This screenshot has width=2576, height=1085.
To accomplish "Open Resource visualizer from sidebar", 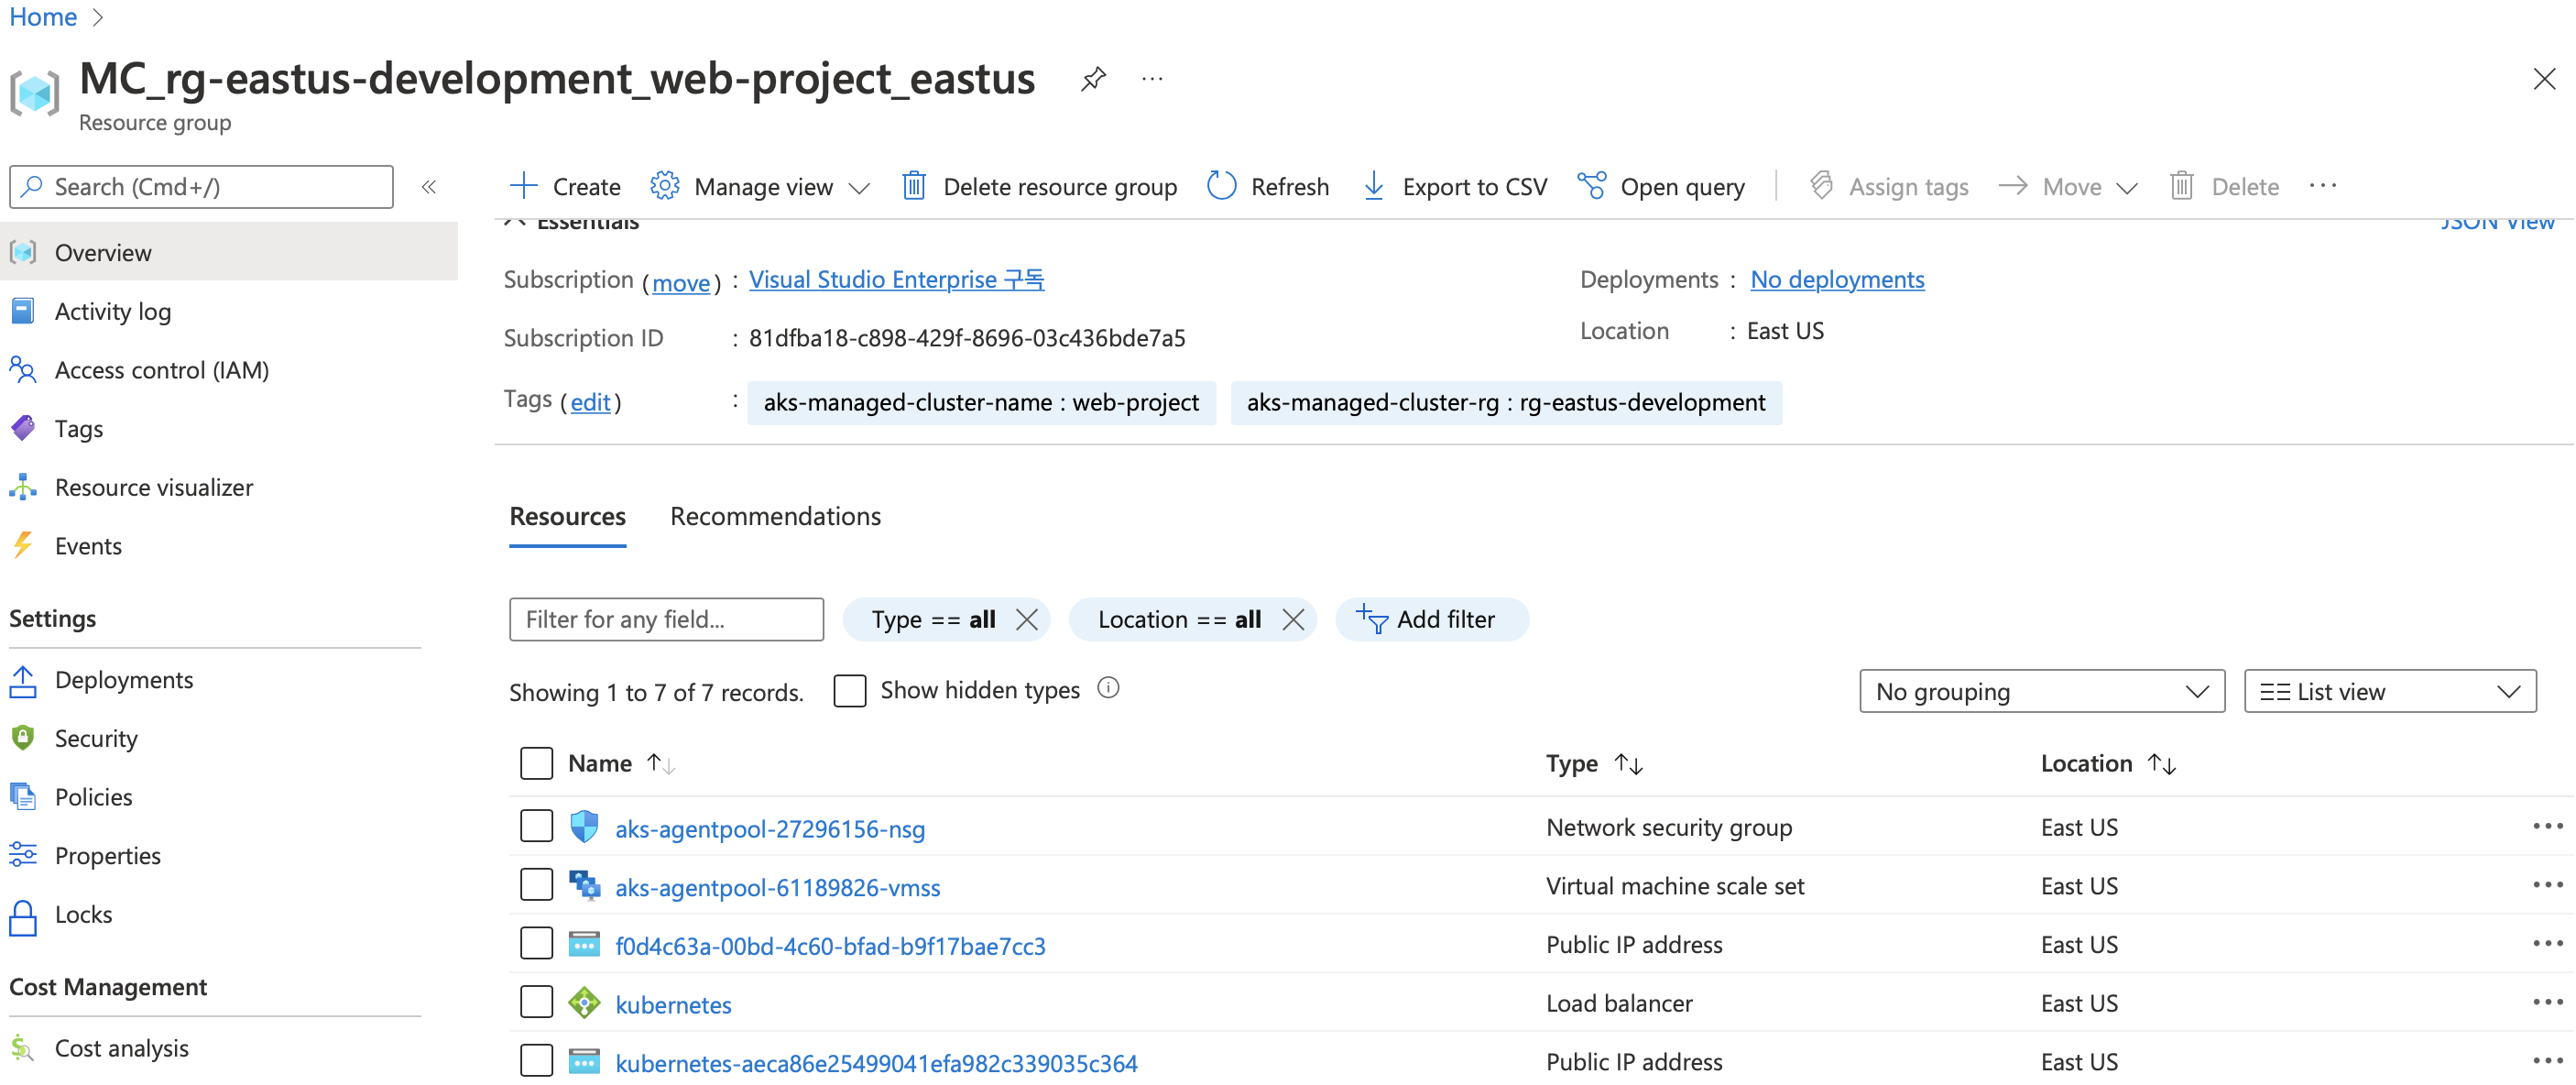I will (x=153, y=487).
